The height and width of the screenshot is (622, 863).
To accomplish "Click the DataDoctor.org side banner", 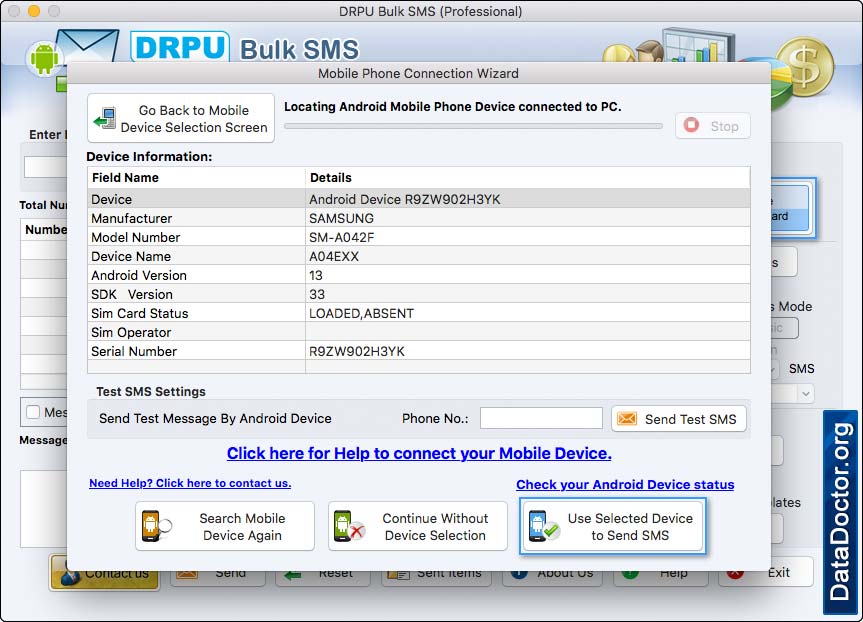I will (x=840, y=512).
